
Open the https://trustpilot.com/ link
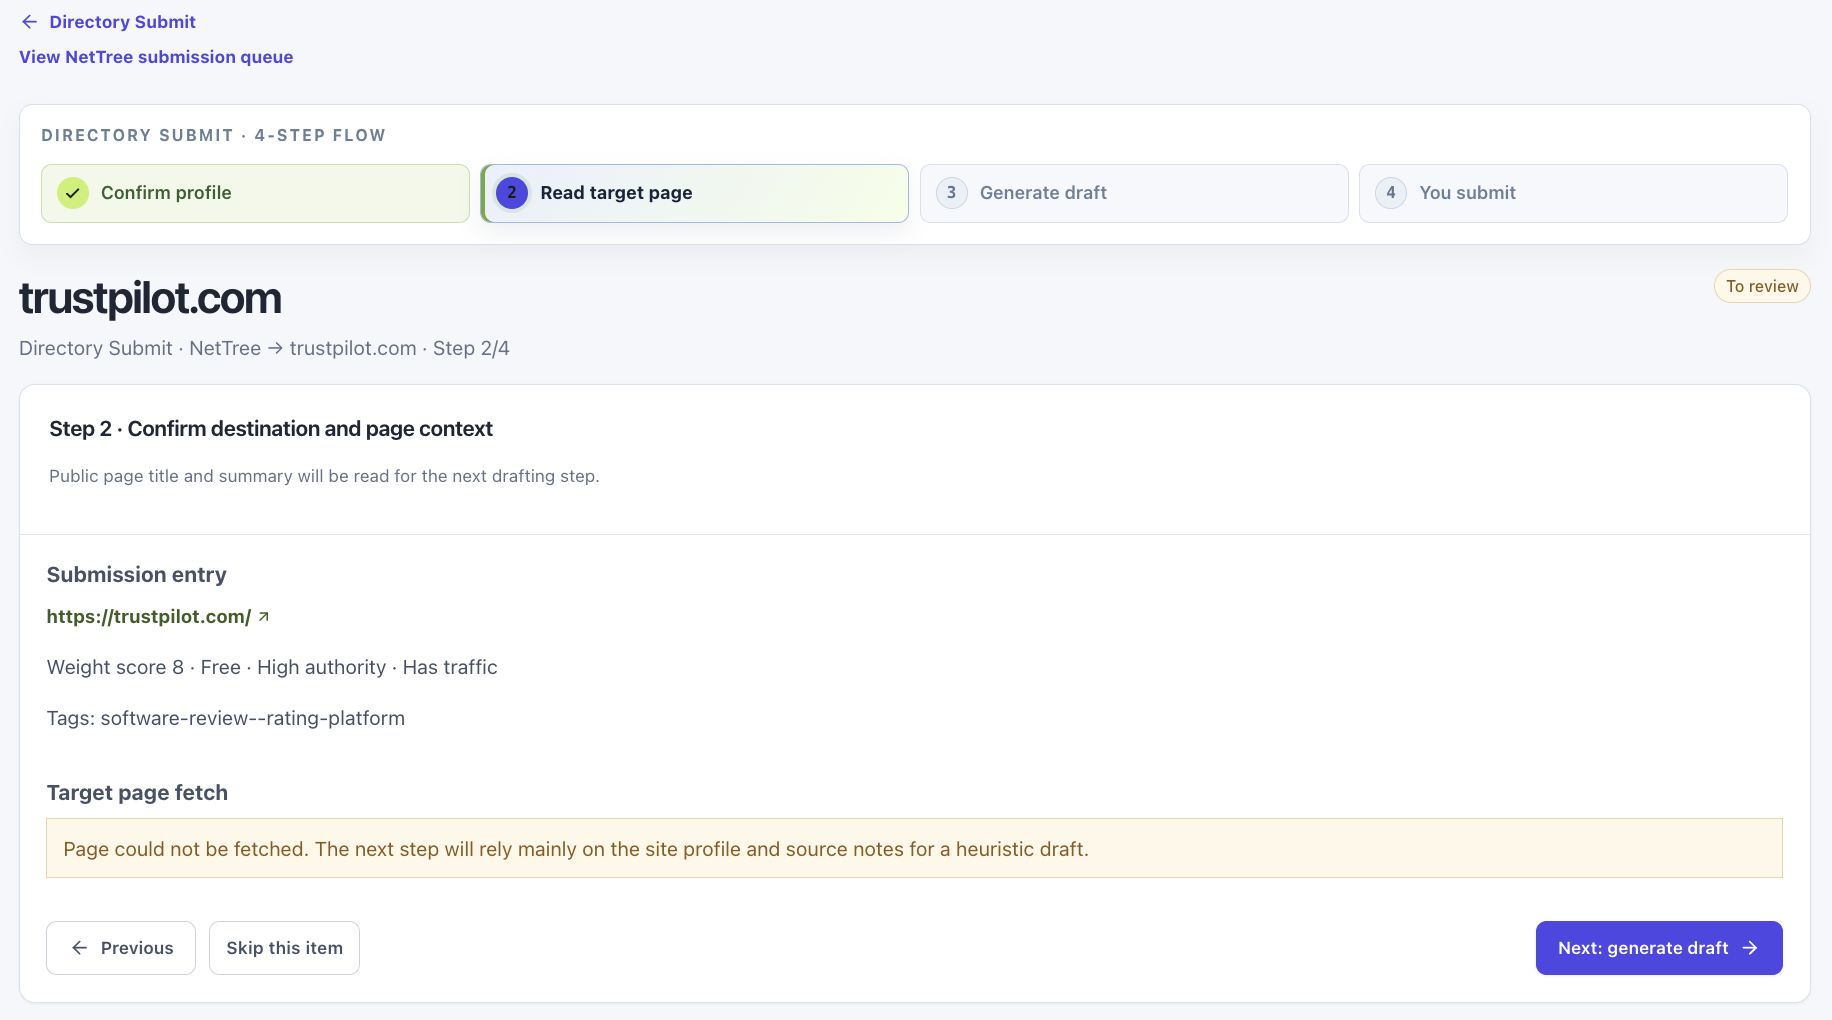point(149,617)
